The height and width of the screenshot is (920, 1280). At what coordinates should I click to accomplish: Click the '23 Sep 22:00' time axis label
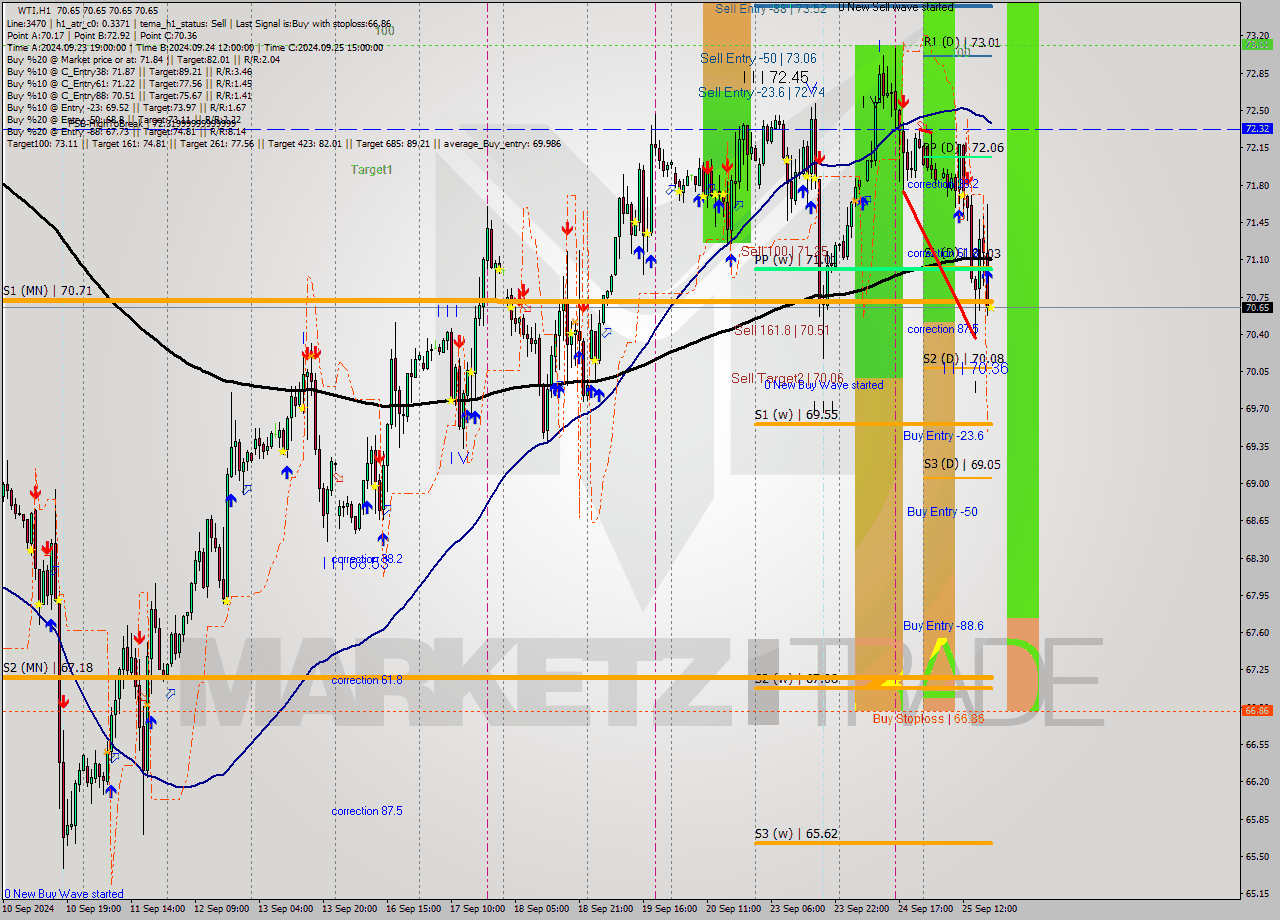click(864, 909)
